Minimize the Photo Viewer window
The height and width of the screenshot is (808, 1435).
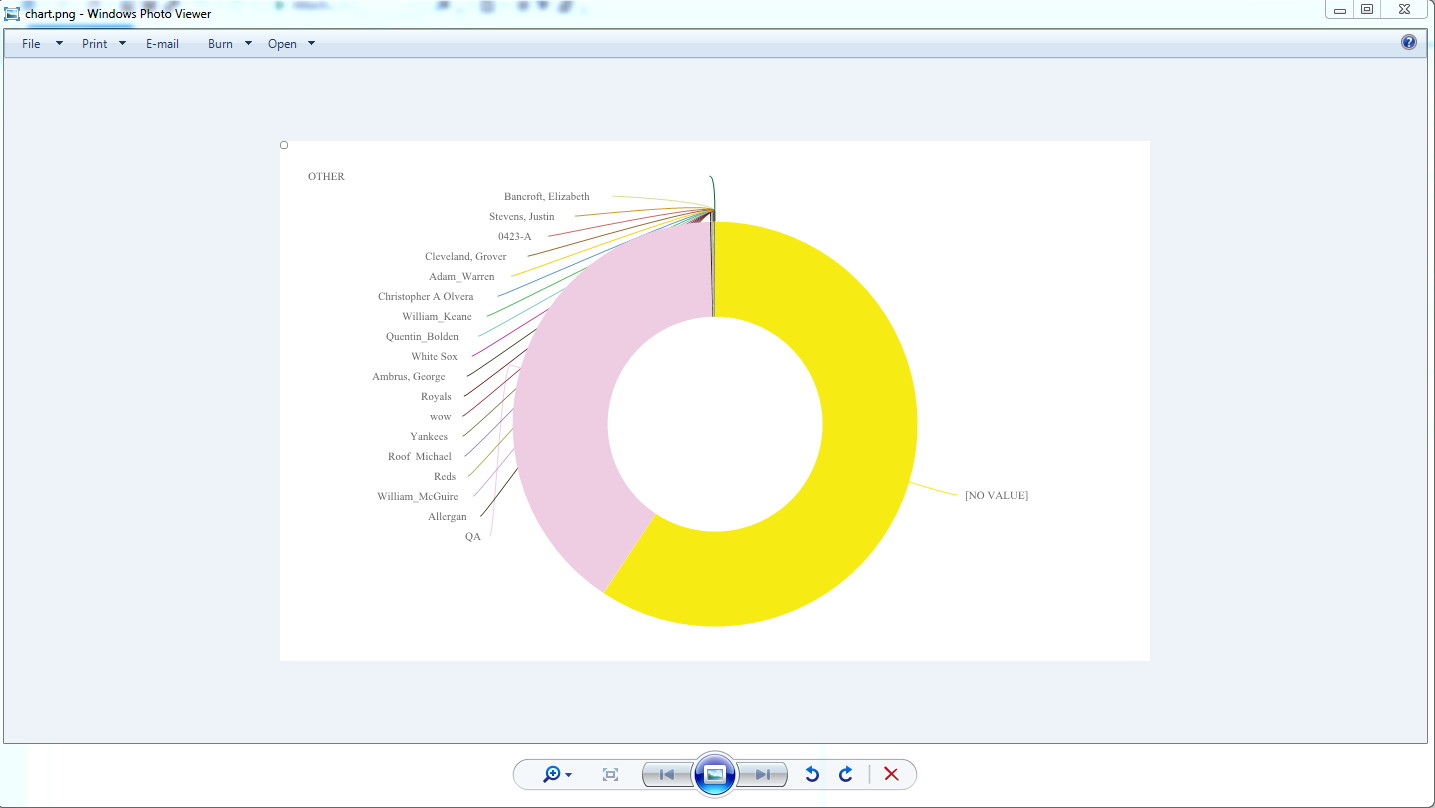(x=1340, y=10)
